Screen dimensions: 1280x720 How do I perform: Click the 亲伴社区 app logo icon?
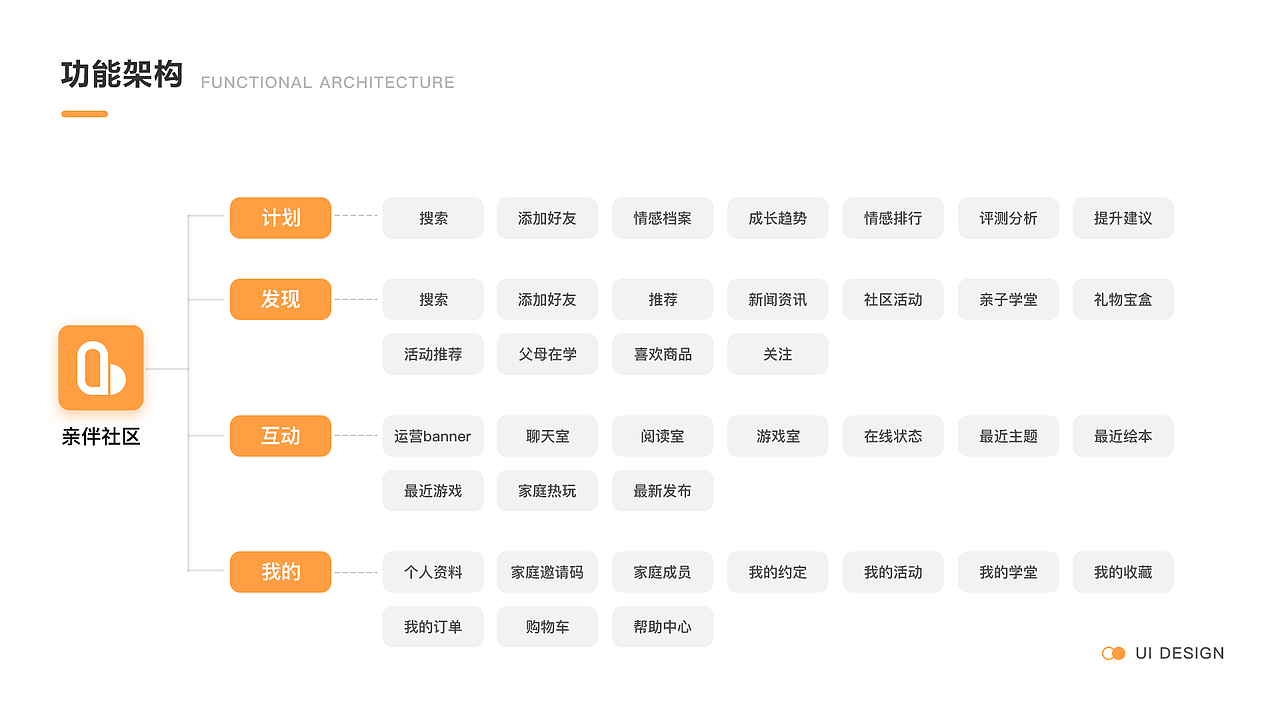100,368
